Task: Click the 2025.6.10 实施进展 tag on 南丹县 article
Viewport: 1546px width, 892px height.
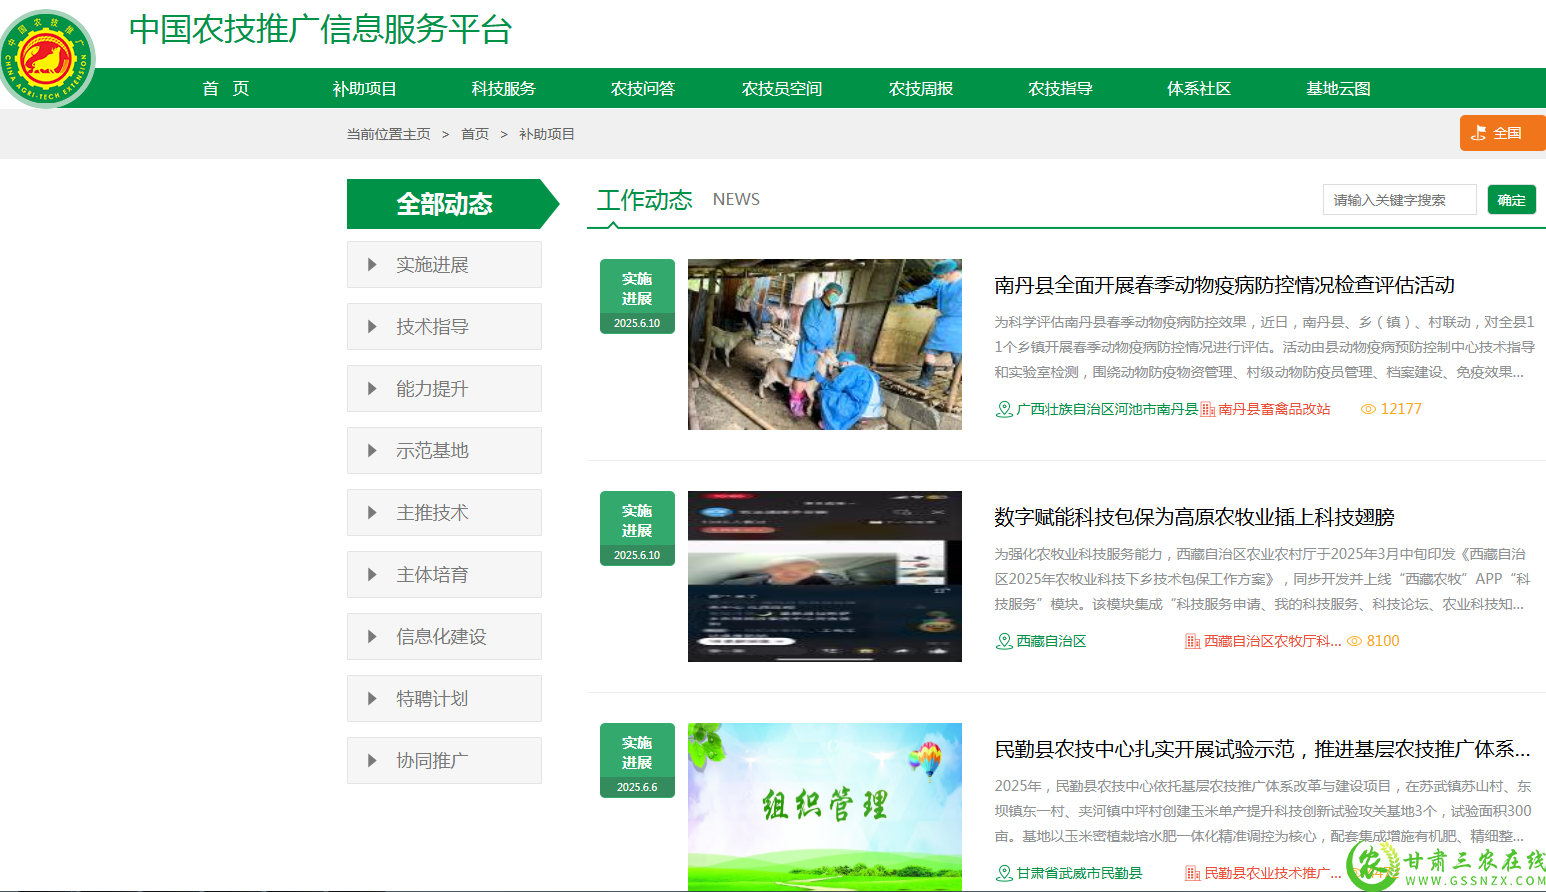Action: [x=637, y=296]
